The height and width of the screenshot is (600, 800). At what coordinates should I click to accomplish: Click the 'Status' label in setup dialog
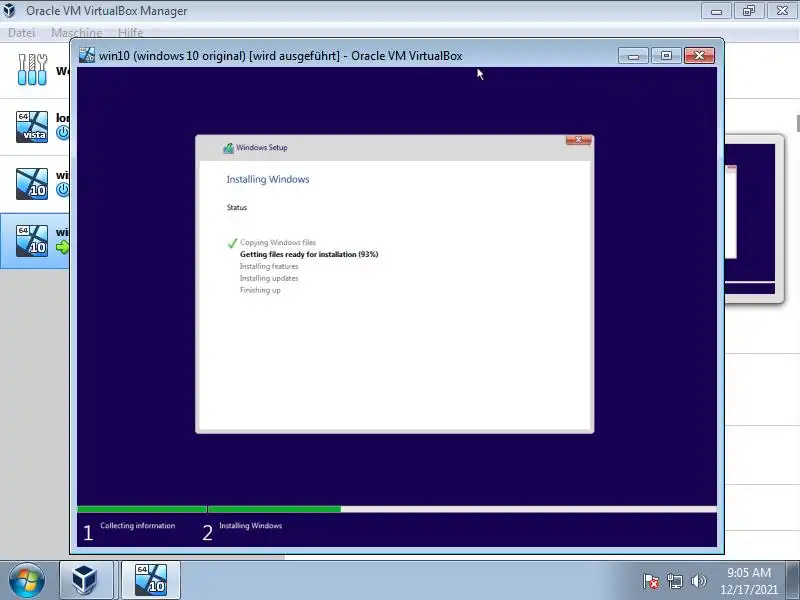[x=237, y=207]
